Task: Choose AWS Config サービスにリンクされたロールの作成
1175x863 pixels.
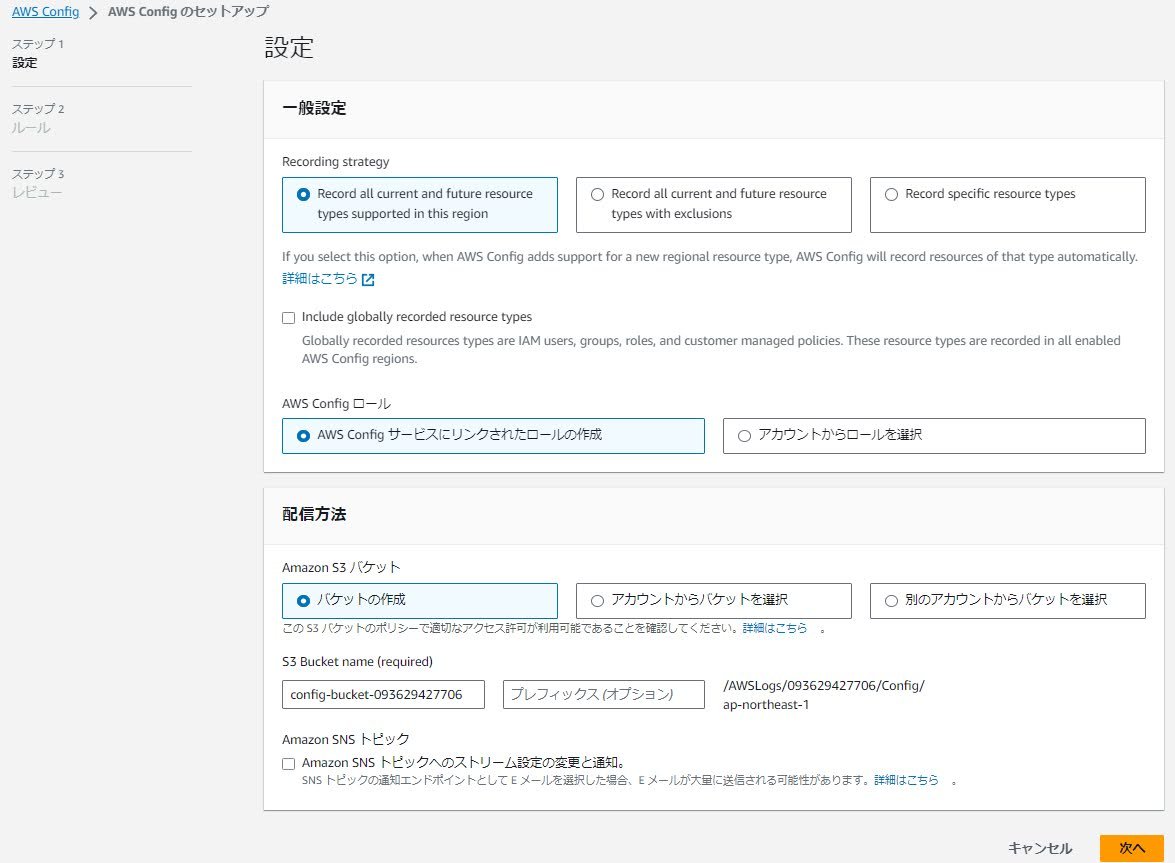Action: (303, 435)
